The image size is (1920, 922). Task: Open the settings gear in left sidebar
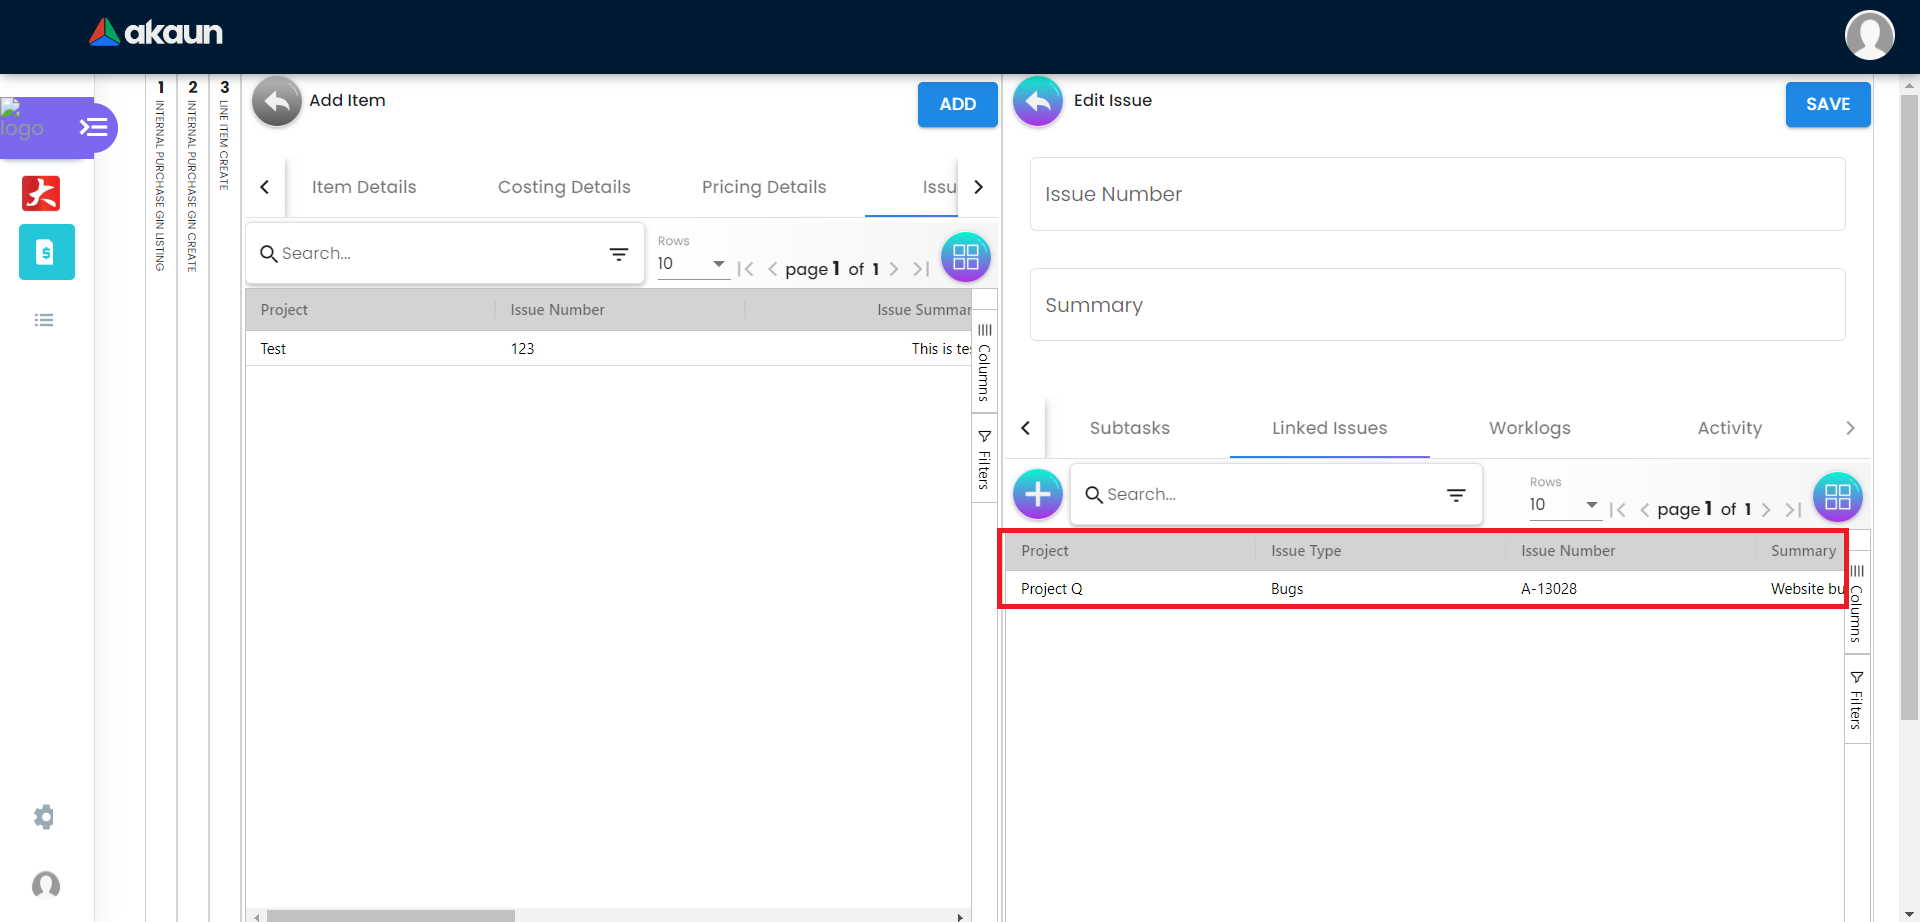(x=44, y=817)
